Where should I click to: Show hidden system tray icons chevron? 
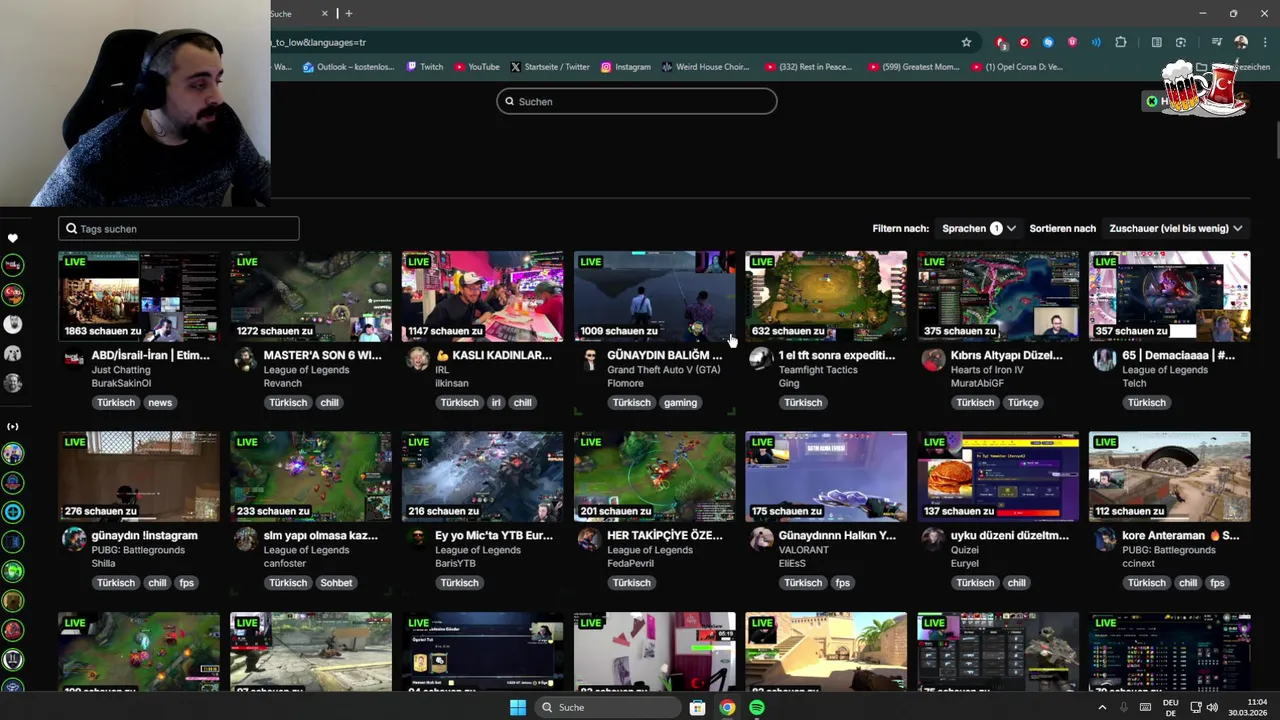click(x=1102, y=707)
